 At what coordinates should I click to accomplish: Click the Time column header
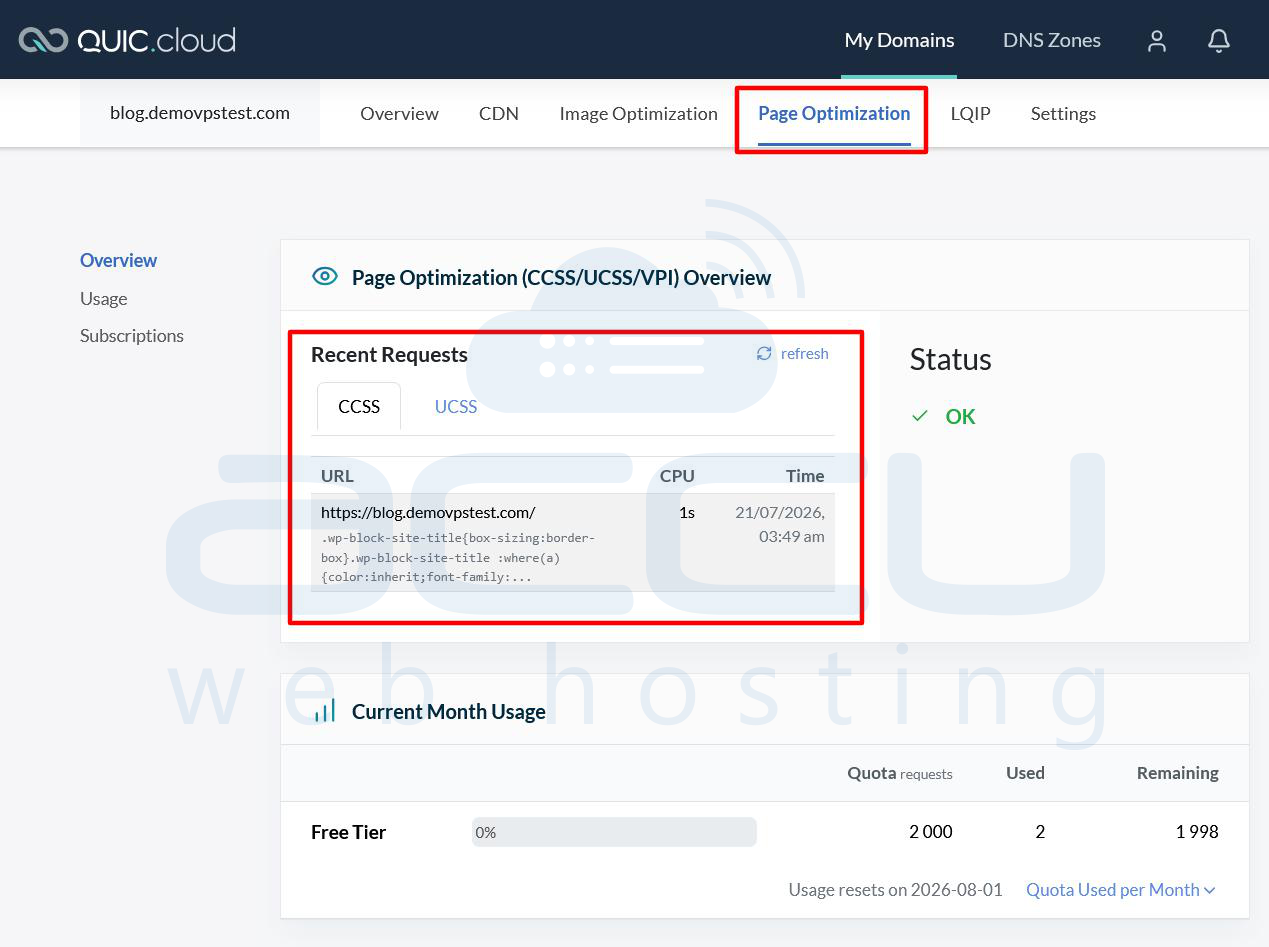pos(805,475)
